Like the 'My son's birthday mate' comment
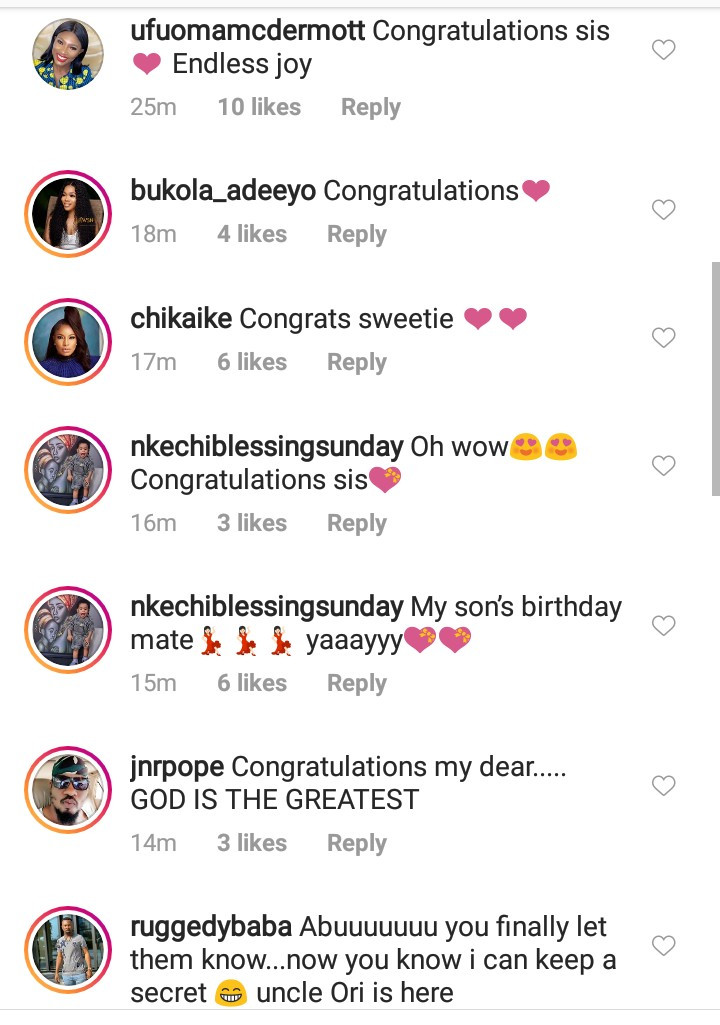 (663, 625)
